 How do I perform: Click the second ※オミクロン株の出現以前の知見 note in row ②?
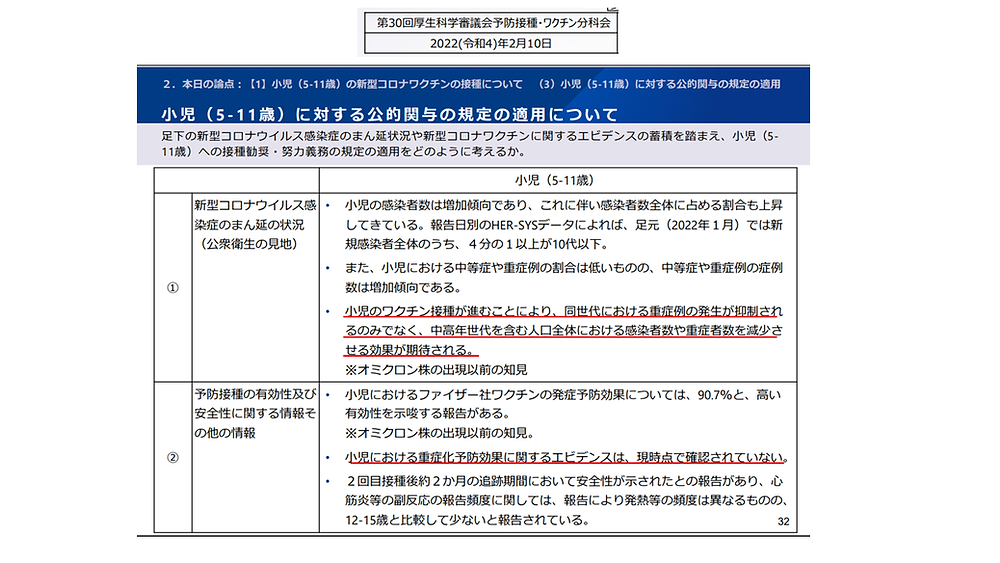(x=439, y=433)
